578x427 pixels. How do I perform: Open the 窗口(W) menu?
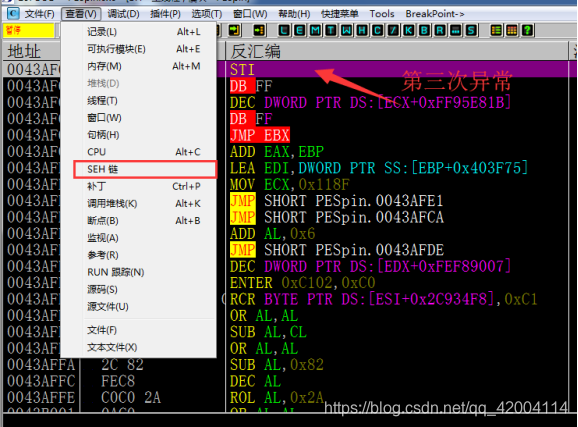(x=250, y=14)
